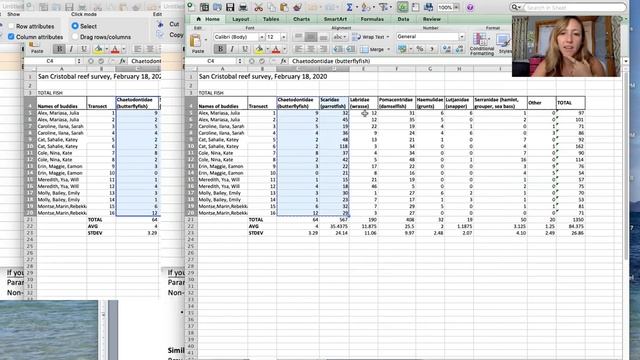Viewport: 640px width, 360px height.
Task: Click the Save icon in Excel's top toolbar
Action: tap(230, 7)
